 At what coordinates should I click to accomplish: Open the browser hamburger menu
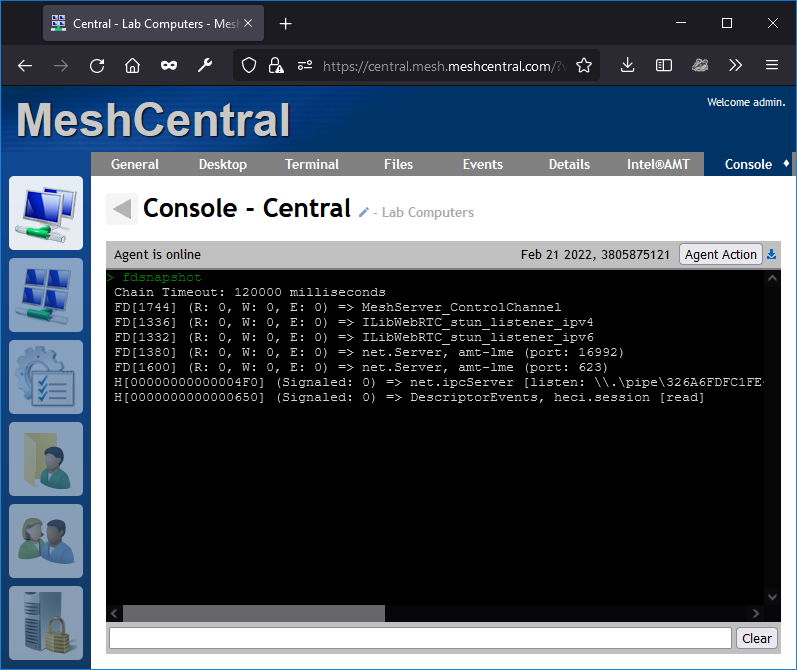(772, 66)
